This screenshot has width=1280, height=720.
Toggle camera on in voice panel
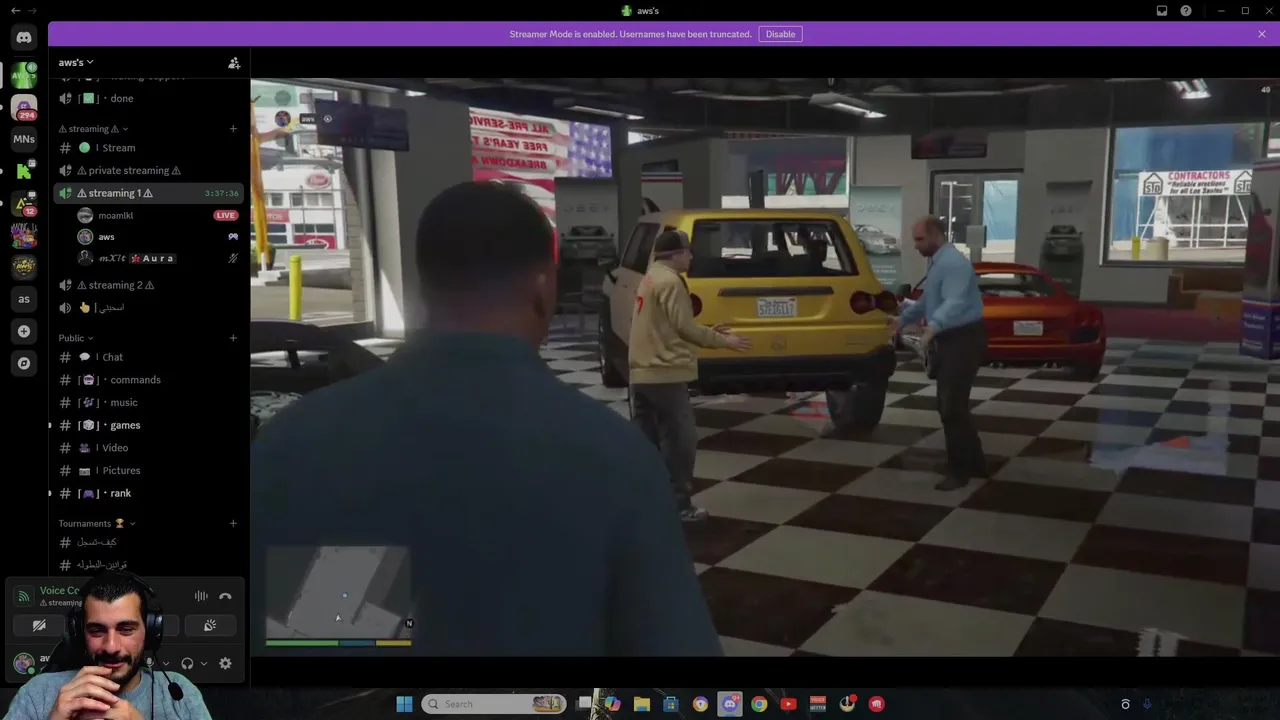coord(39,626)
